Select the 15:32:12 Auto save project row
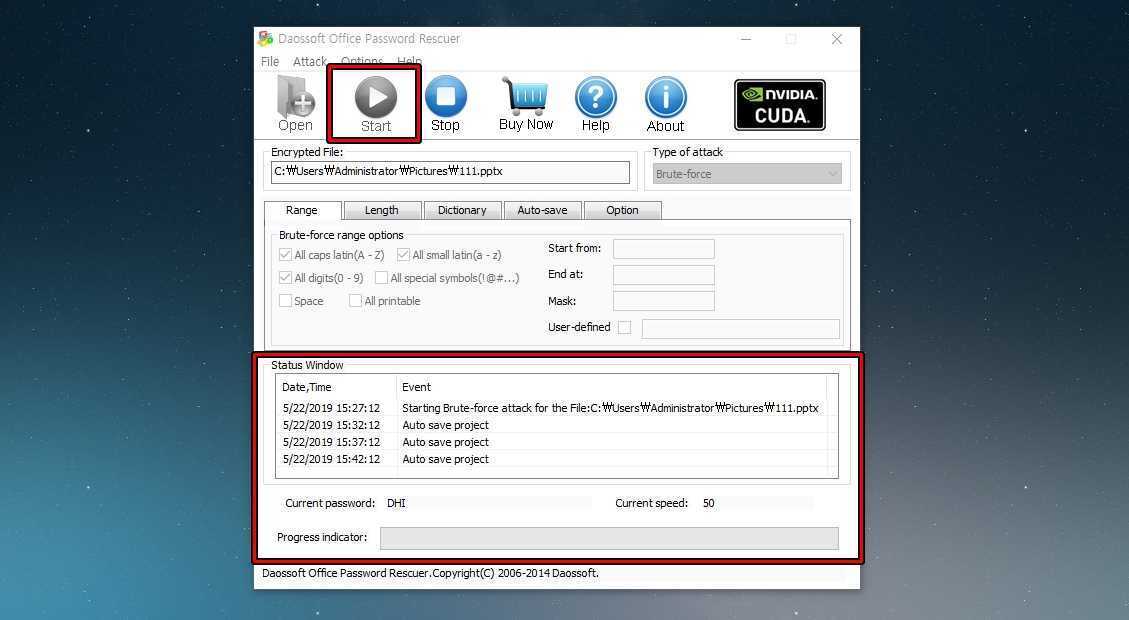Image resolution: width=1129 pixels, height=620 pixels. pyautogui.click(x=552, y=425)
